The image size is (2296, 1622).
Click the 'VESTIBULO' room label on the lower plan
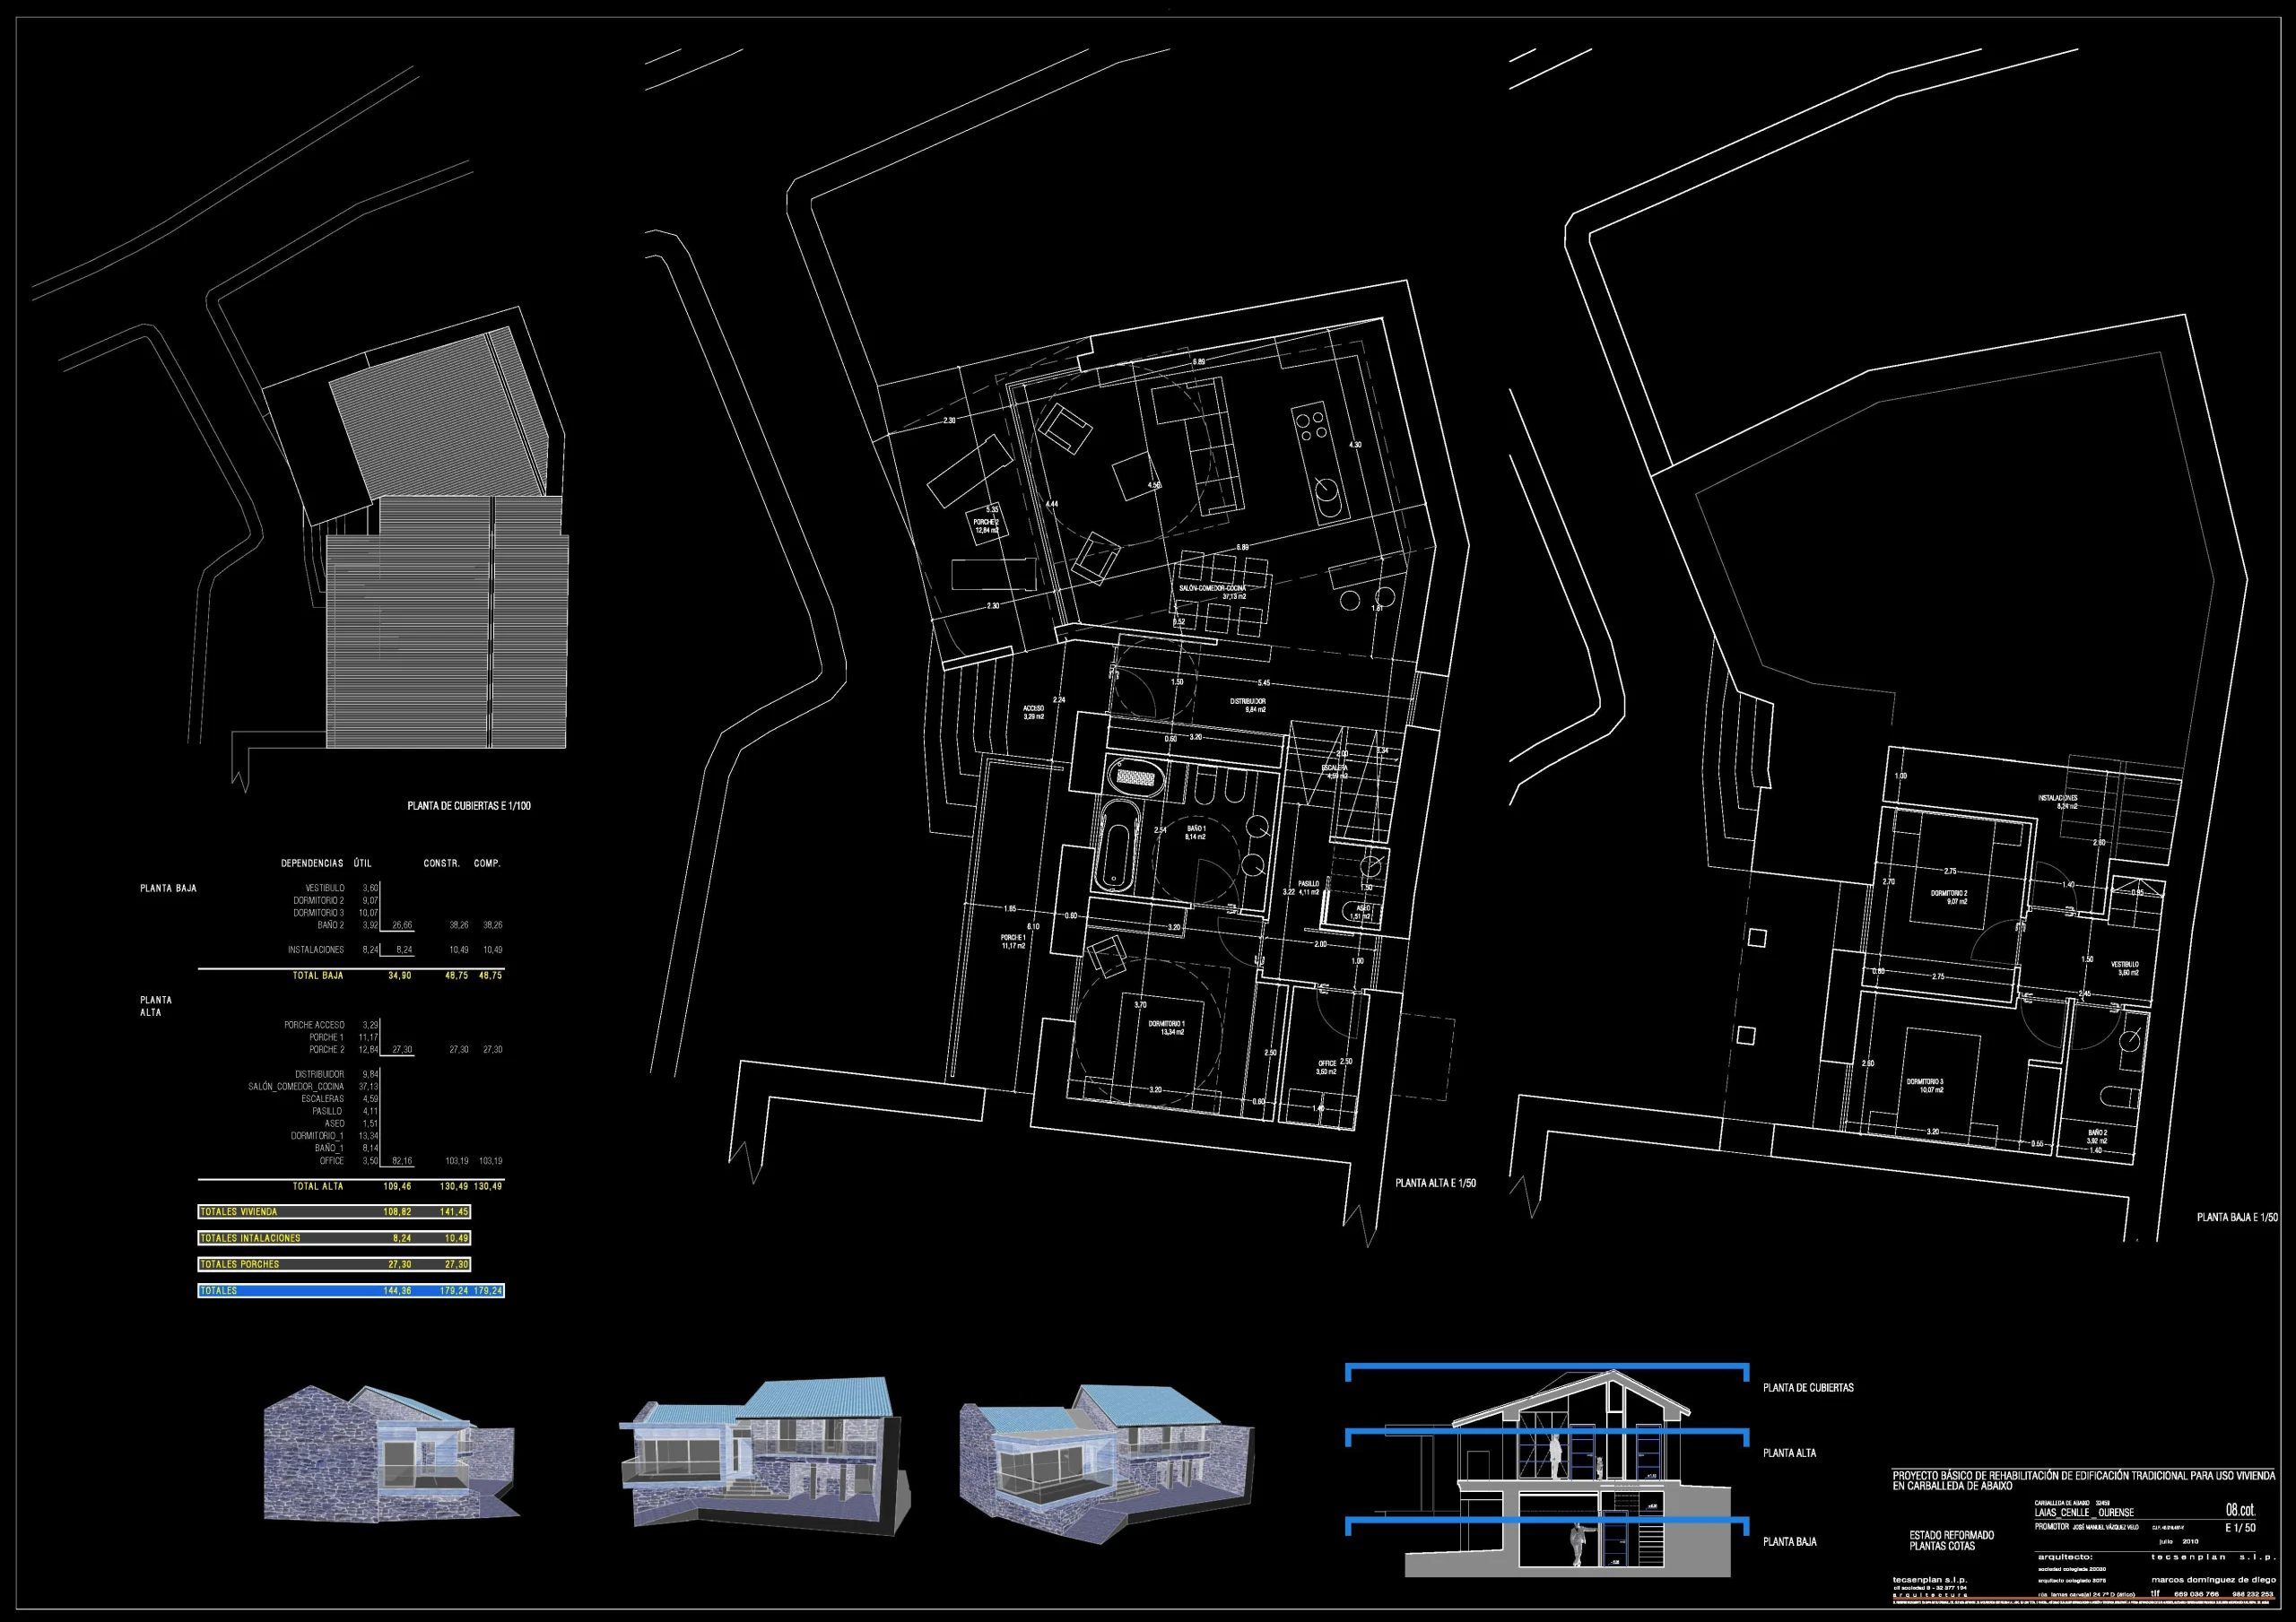tap(2125, 965)
